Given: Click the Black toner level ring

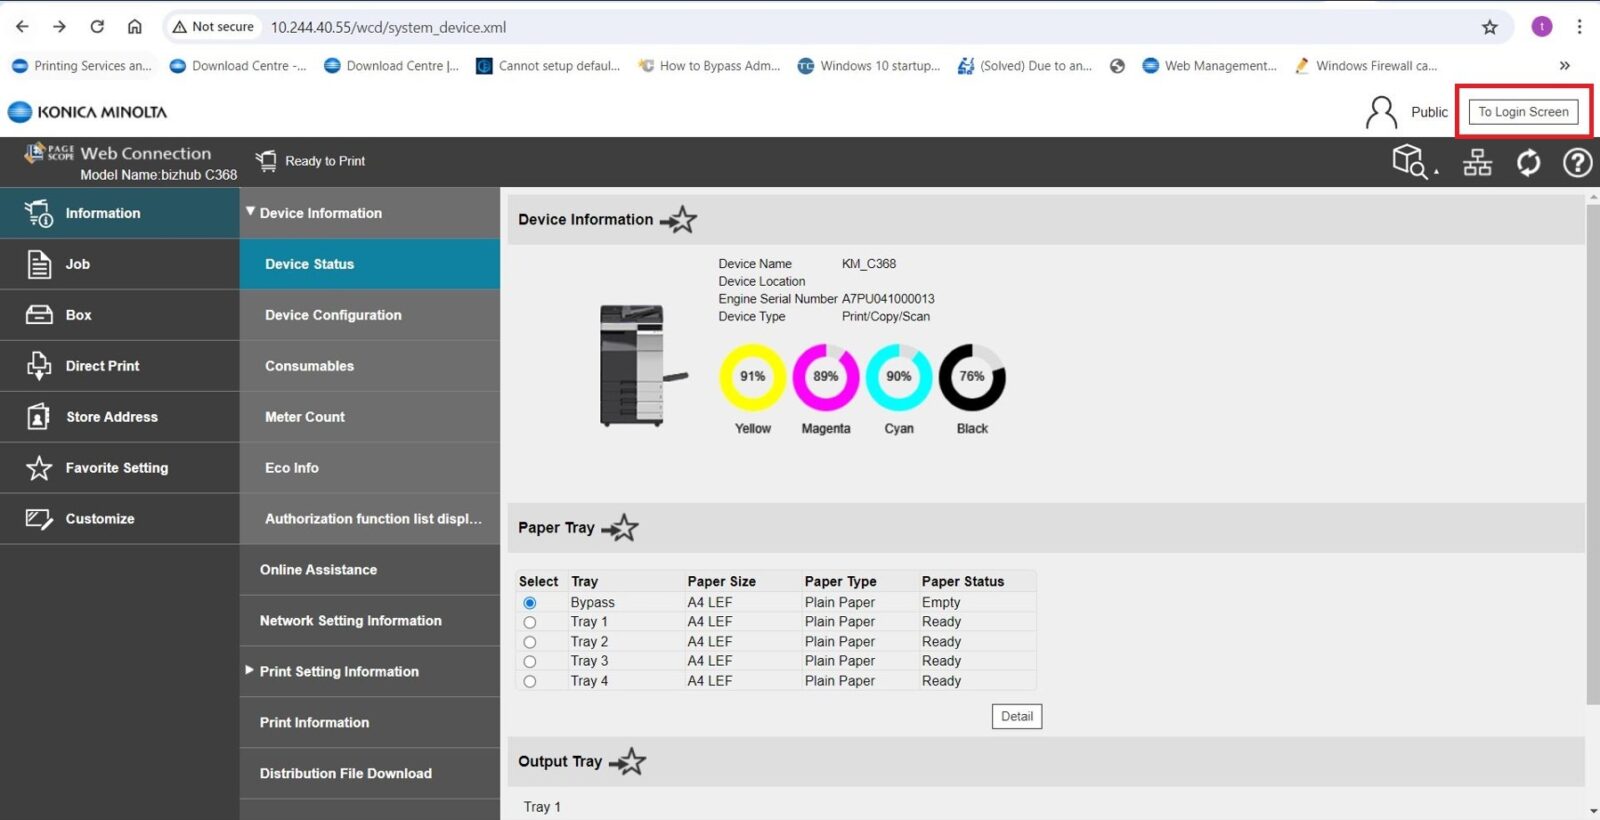Looking at the screenshot, I should (x=971, y=377).
